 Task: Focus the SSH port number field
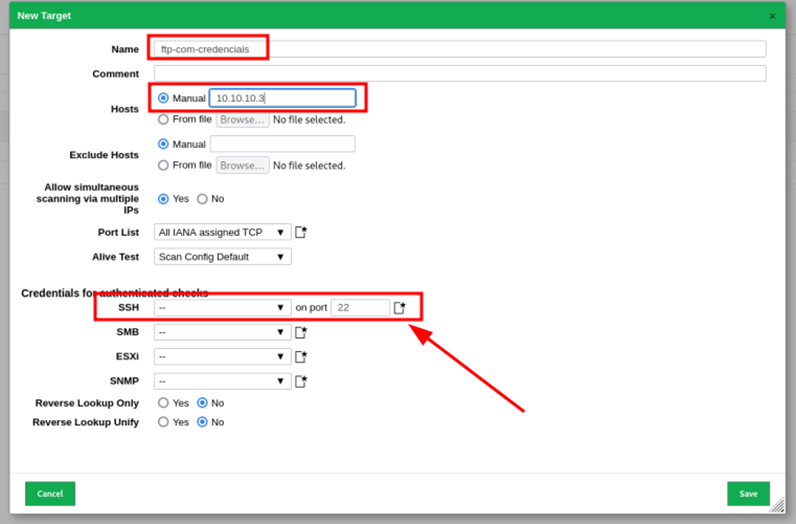[360, 308]
